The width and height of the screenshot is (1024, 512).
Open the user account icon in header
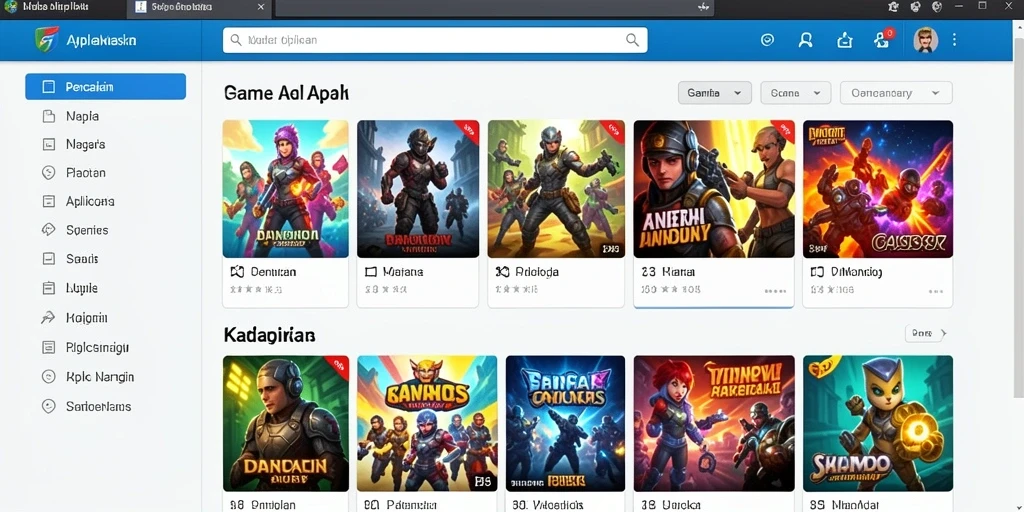(x=806, y=40)
